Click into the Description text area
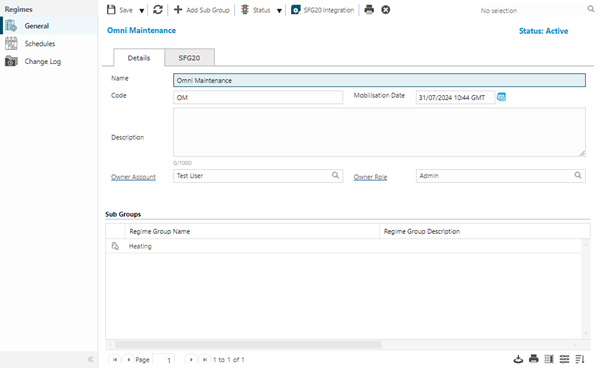The width and height of the screenshot is (600, 368). pos(379,132)
